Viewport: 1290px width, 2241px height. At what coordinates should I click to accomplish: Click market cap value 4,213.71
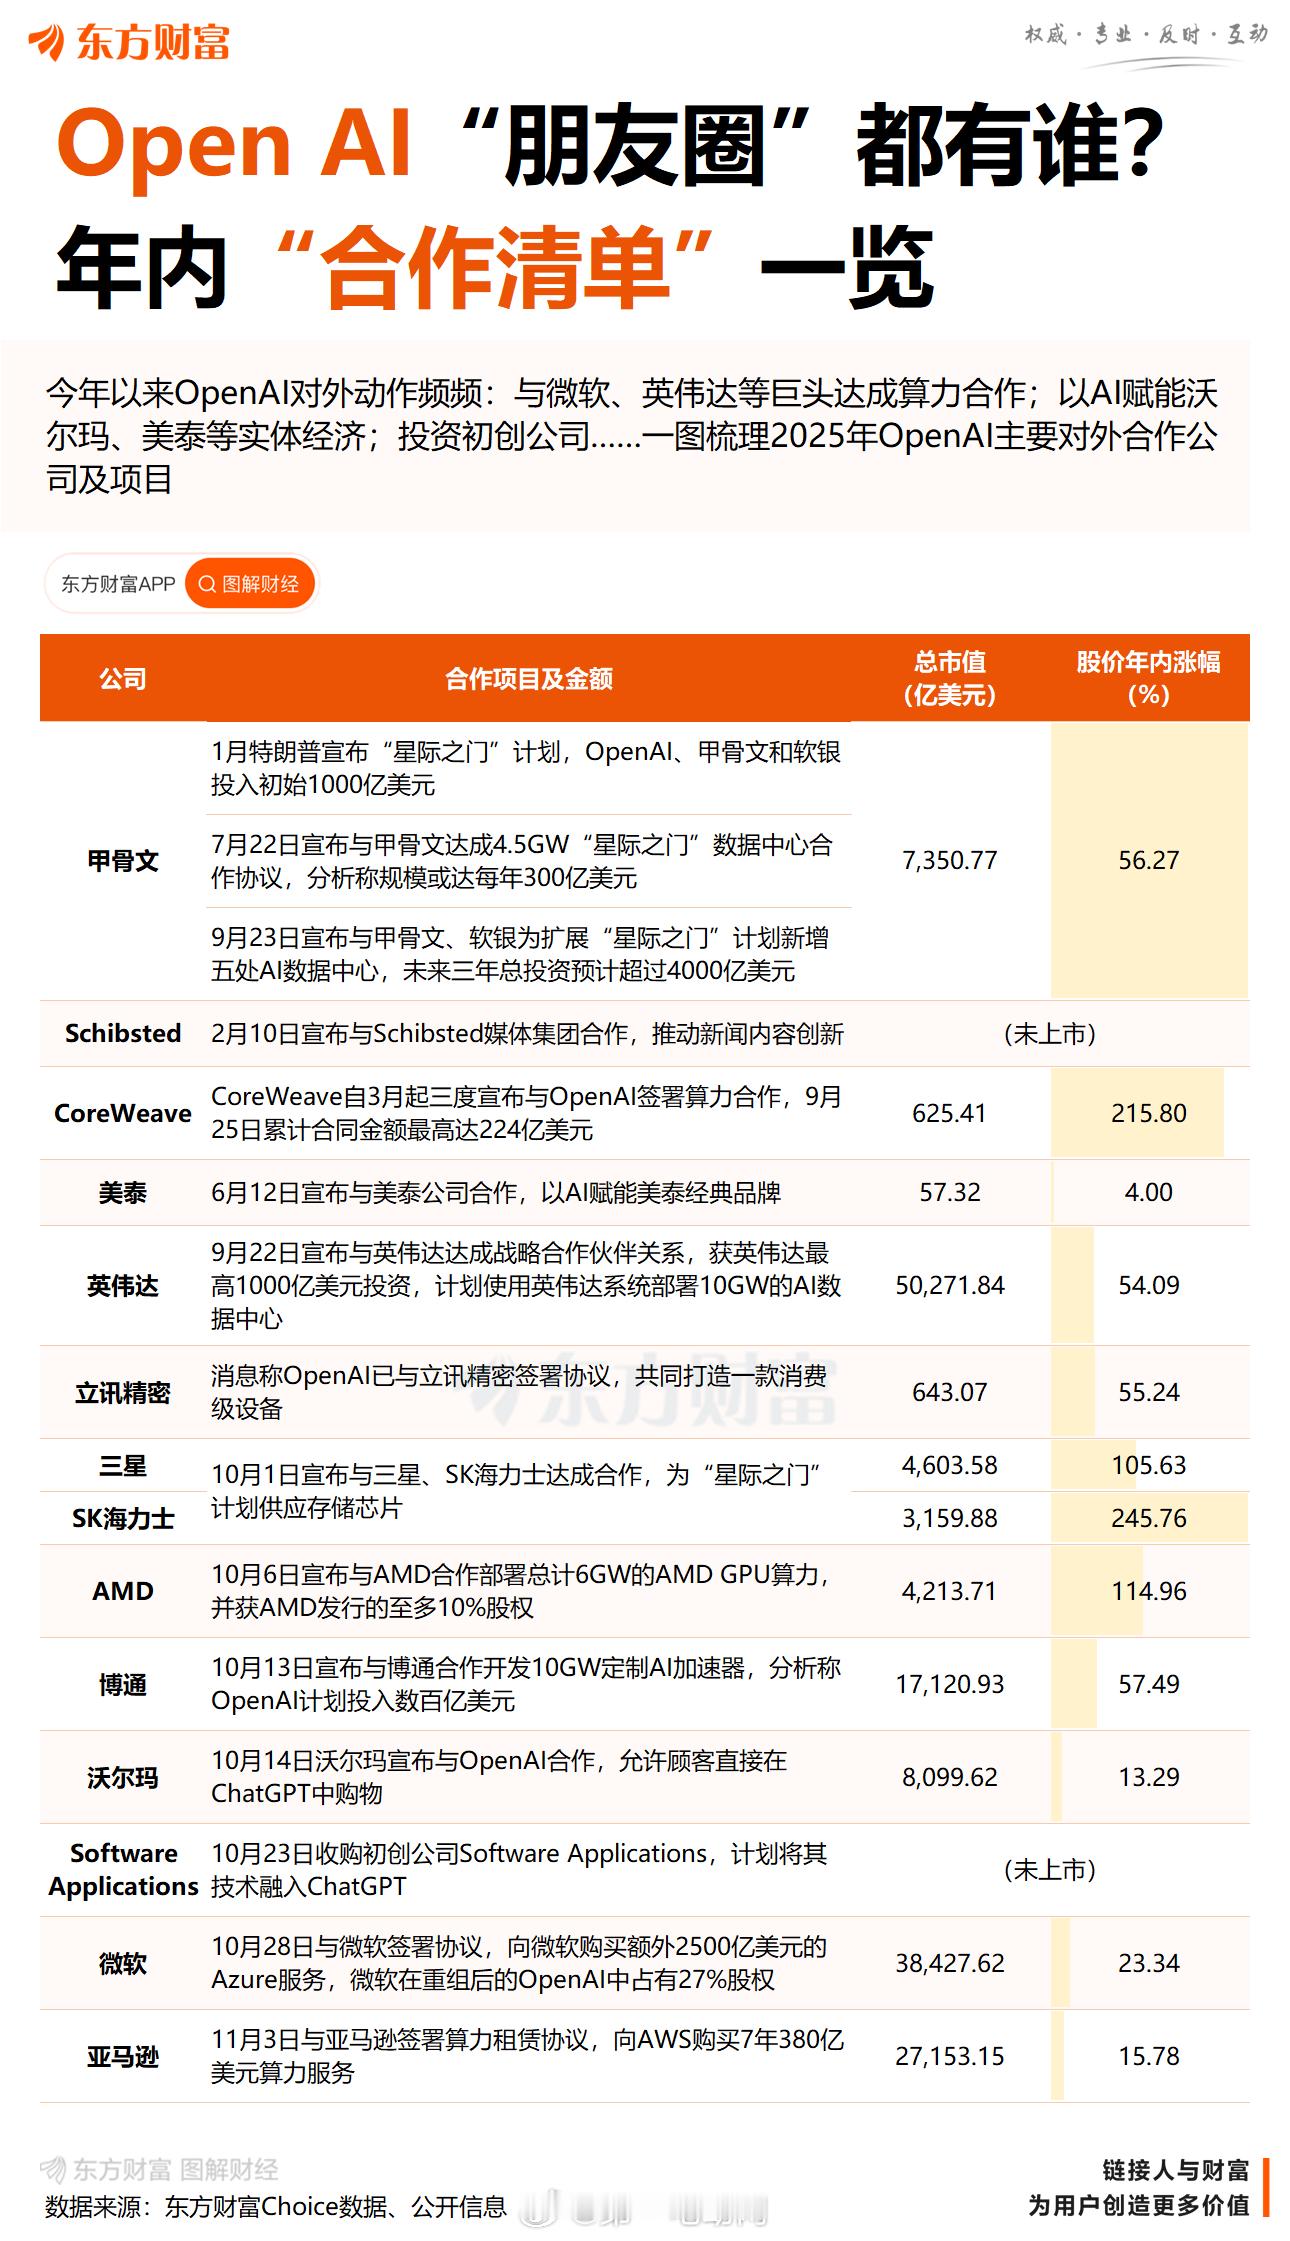tap(950, 1591)
